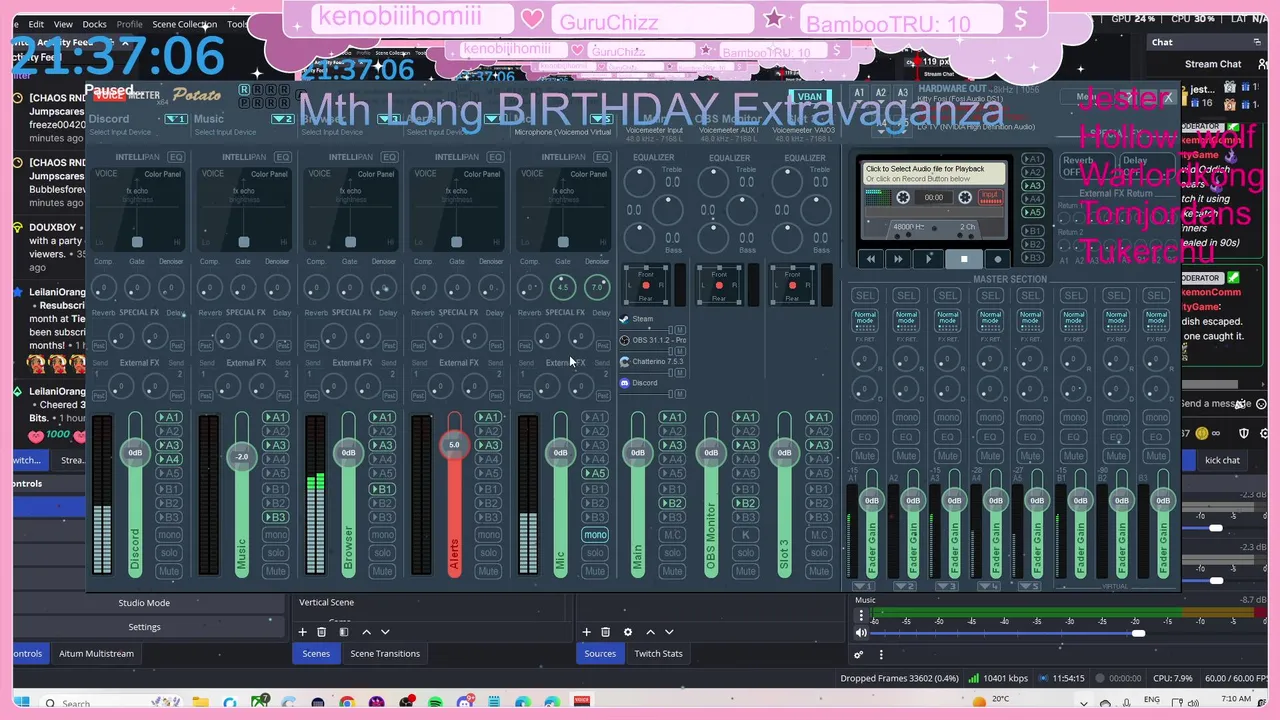Open Chrome from the Windows taskbar
This screenshot has width=1280, height=720.
click(x=347, y=703)
